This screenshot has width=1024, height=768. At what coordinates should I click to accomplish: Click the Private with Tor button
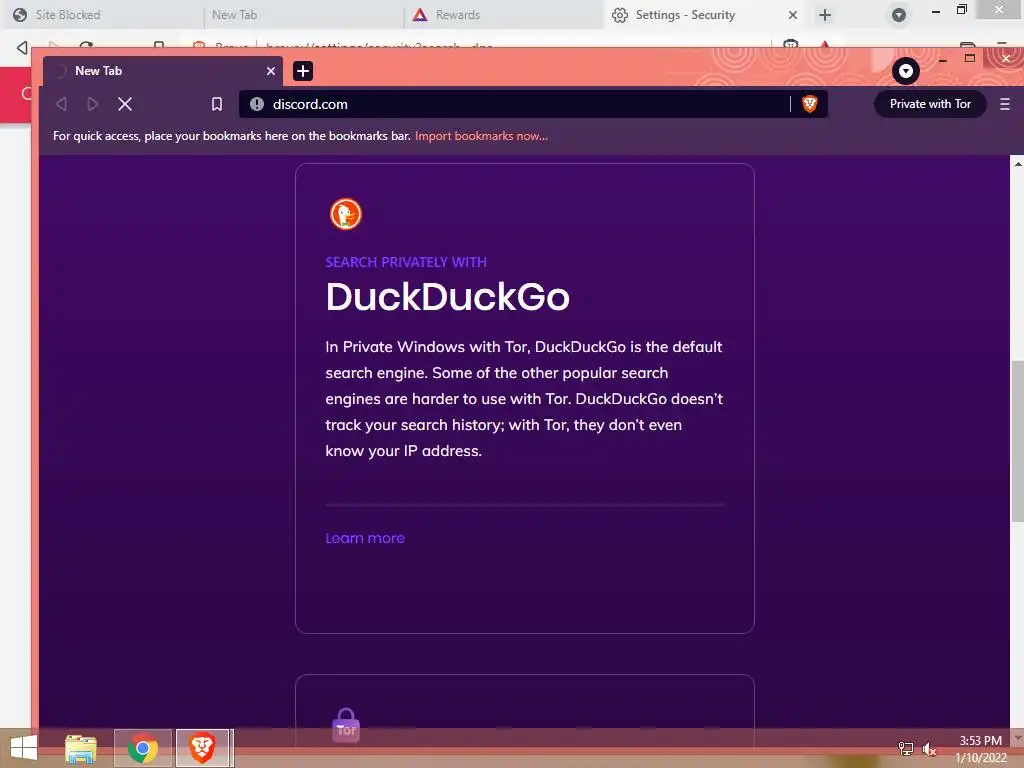pos(930,104)
